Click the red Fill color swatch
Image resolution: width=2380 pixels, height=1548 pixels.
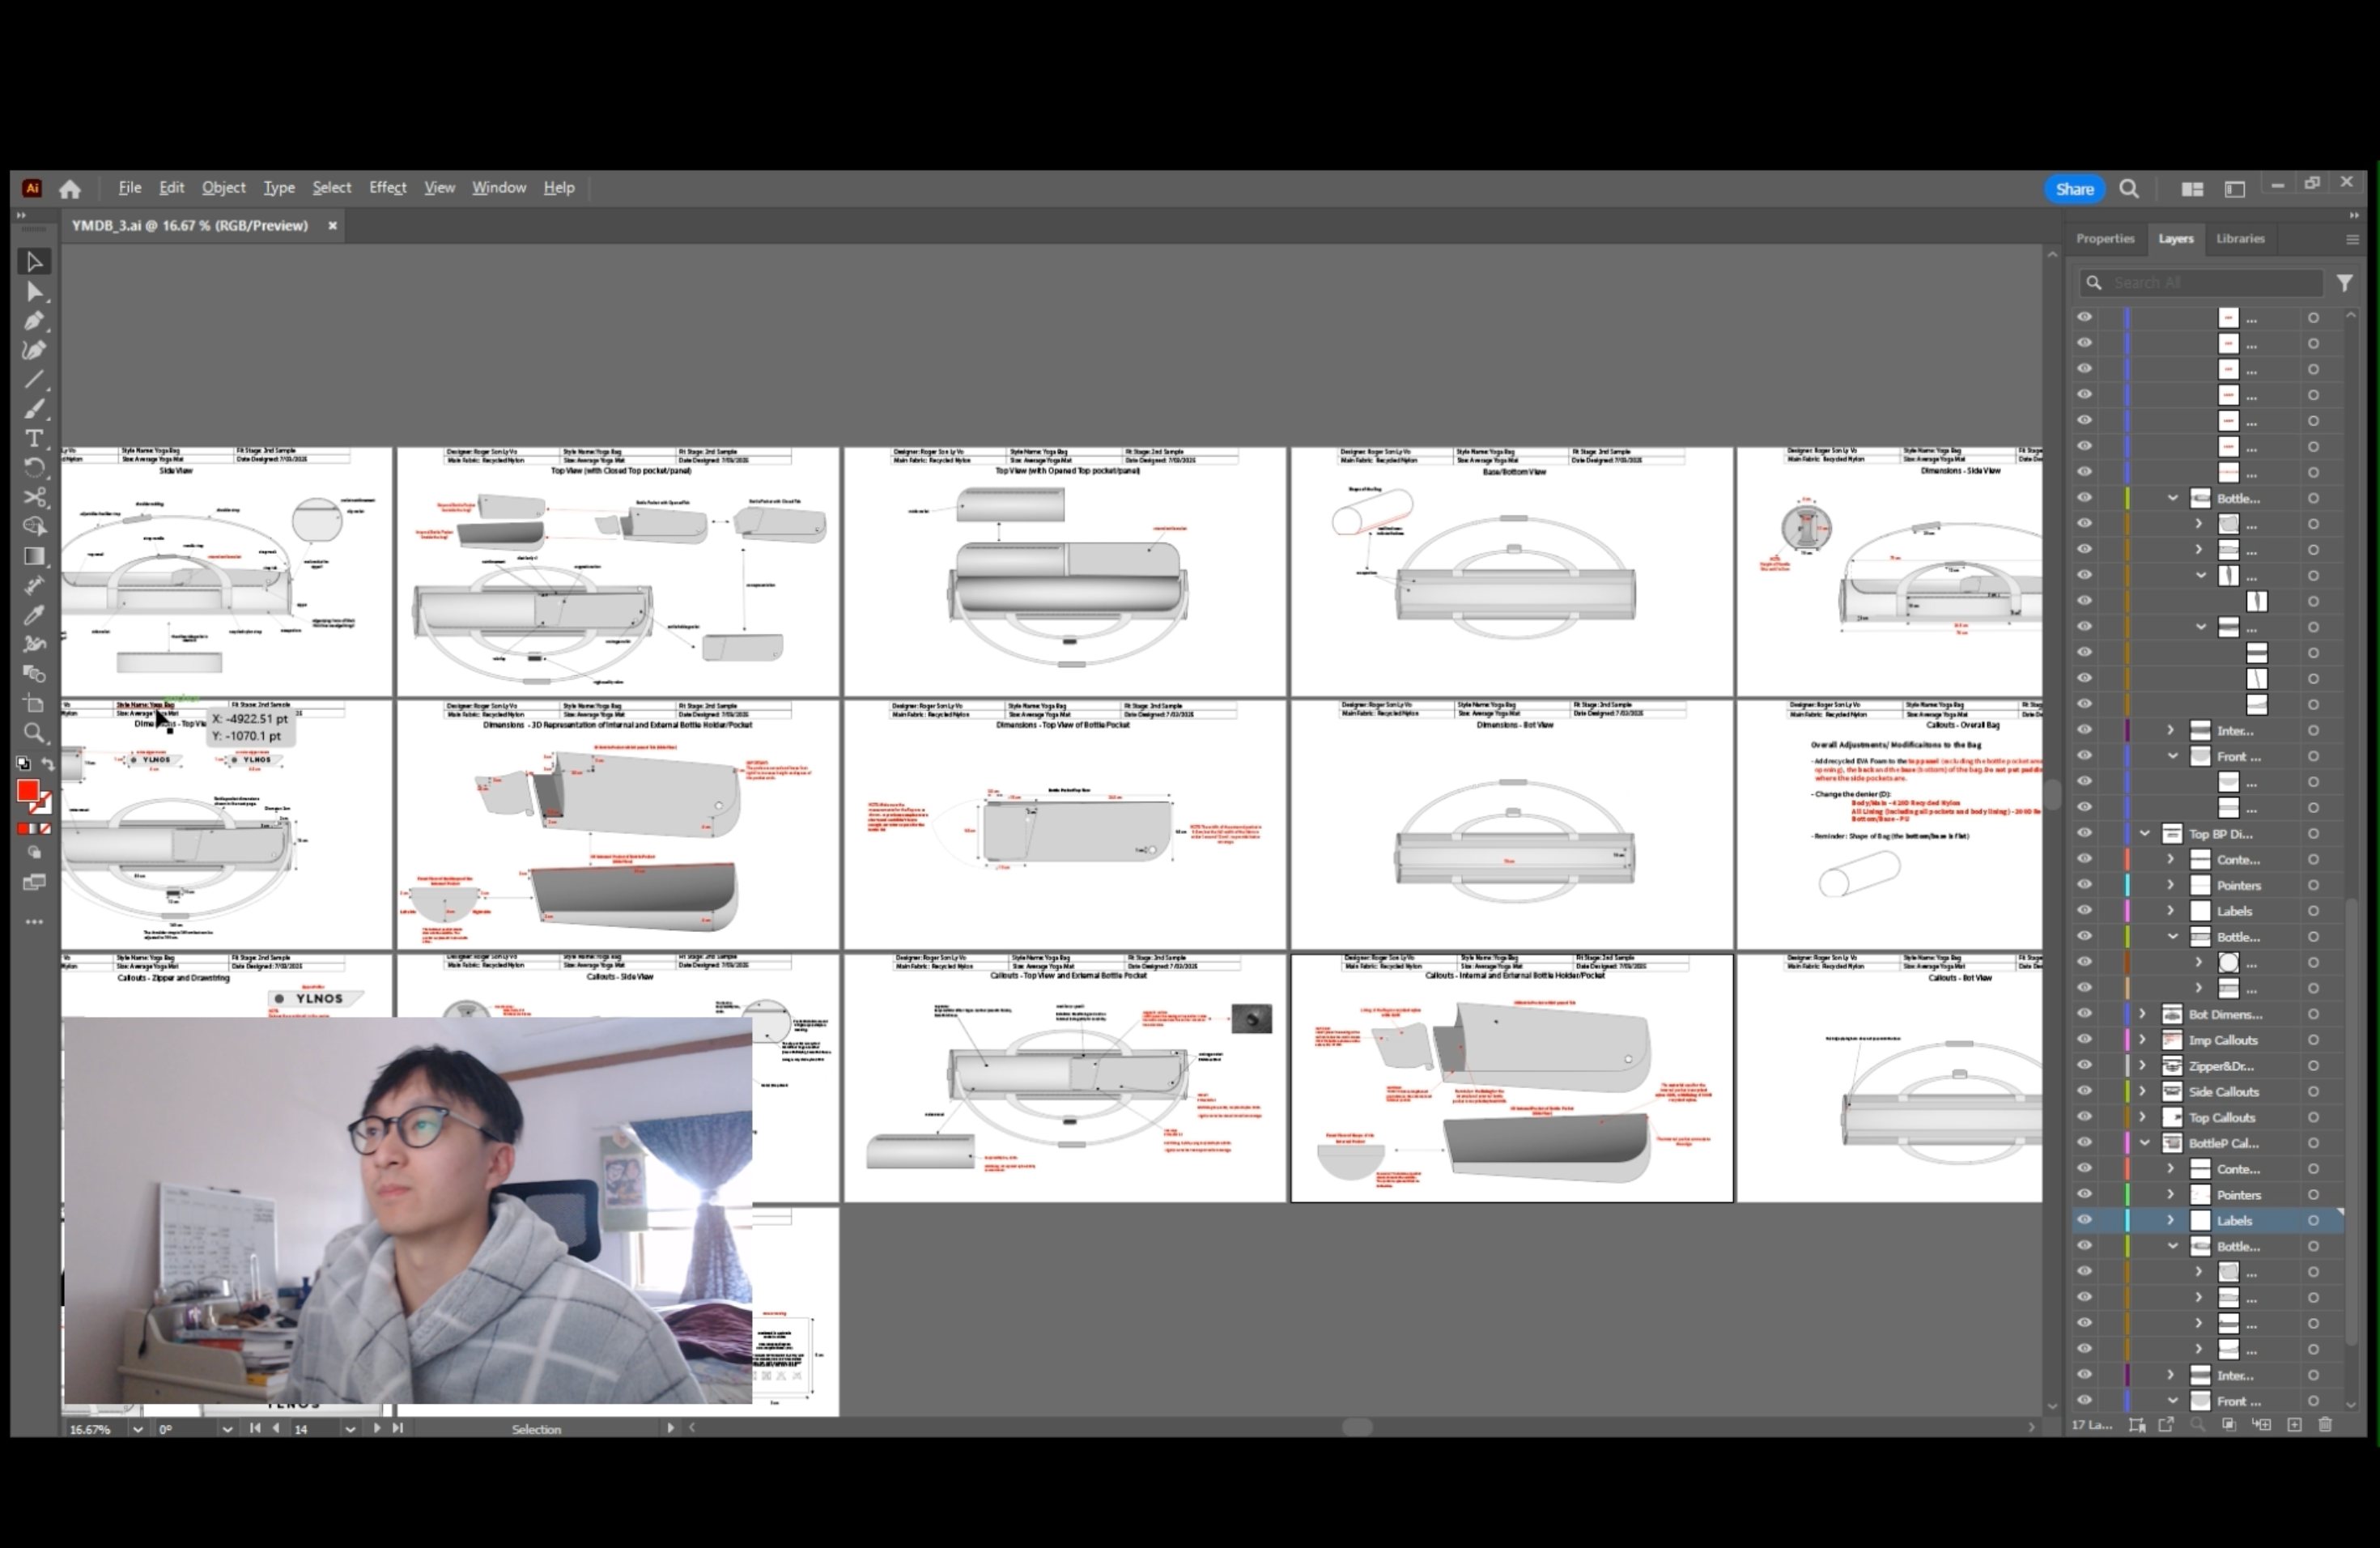pyautogui.click(x=27, y=791)
